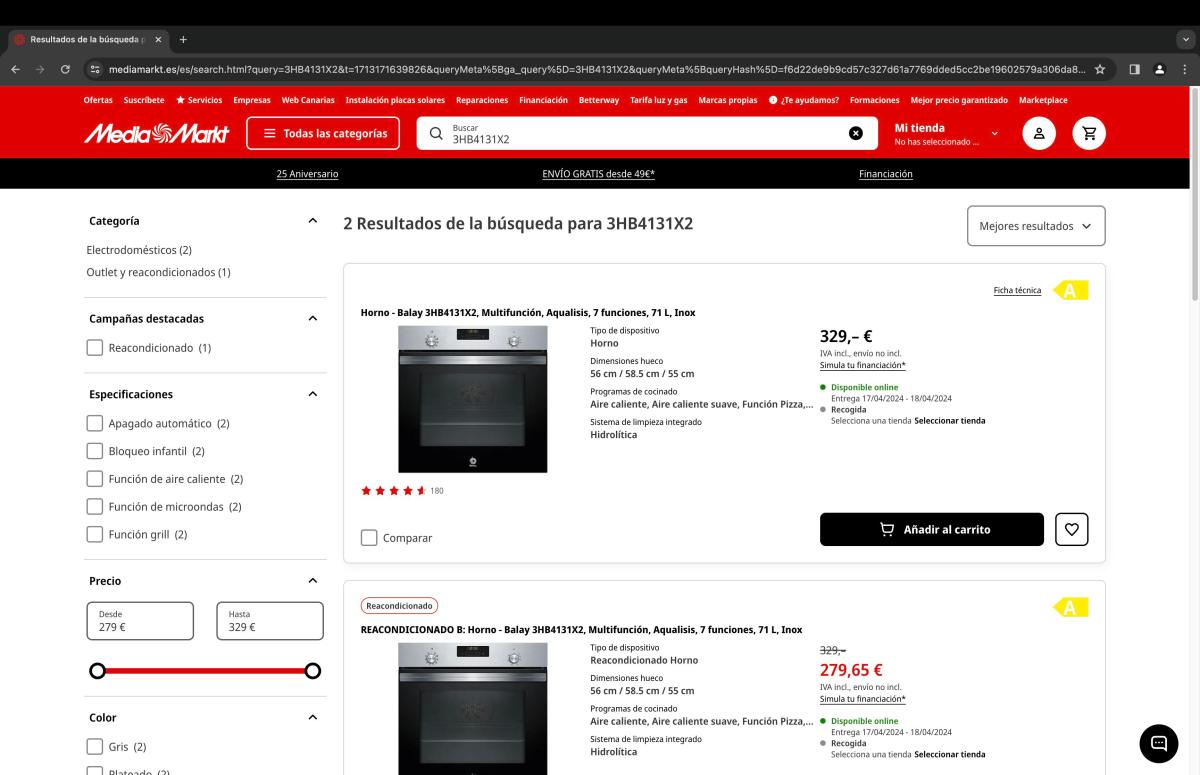This screenshot has width=1200, height=775.
Task: Collapse Campañas destacadas section
Action: 312,319
